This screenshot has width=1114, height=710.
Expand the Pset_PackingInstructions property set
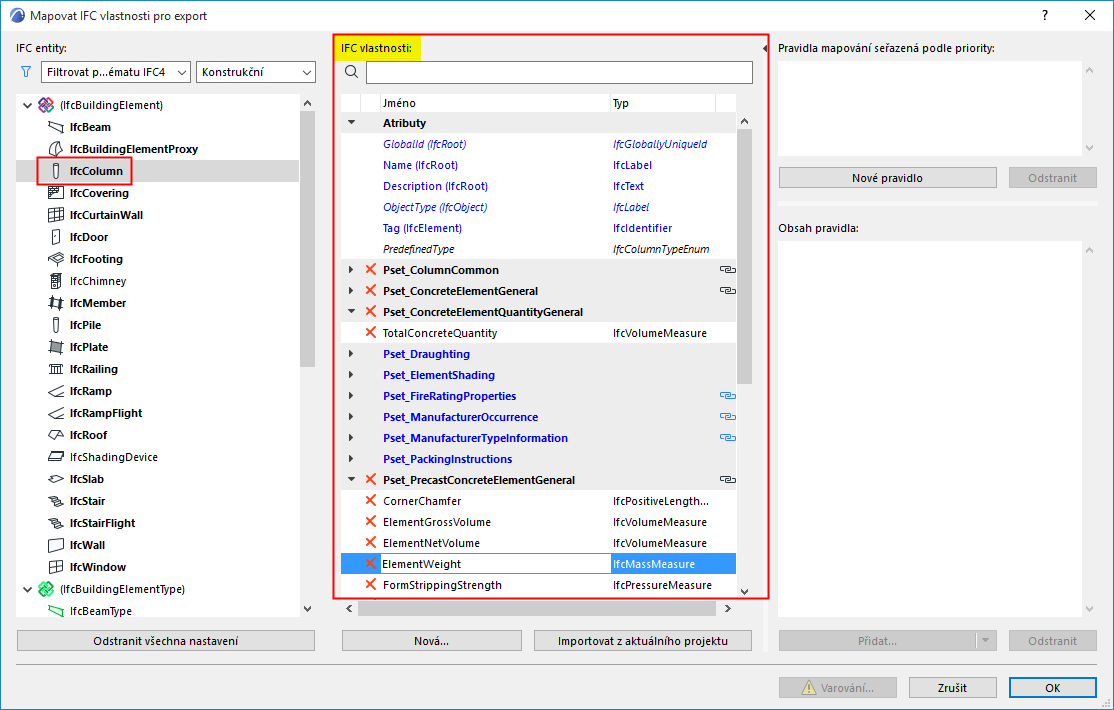351,459
